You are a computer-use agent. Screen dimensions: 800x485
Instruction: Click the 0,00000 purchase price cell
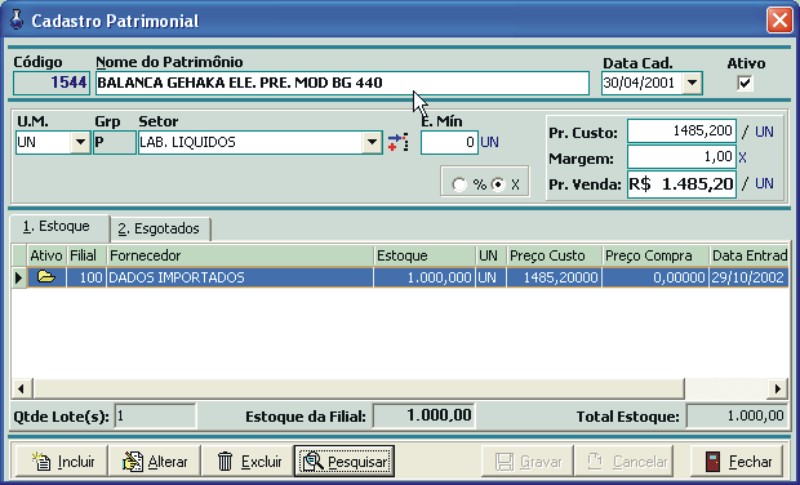point(656,277)
